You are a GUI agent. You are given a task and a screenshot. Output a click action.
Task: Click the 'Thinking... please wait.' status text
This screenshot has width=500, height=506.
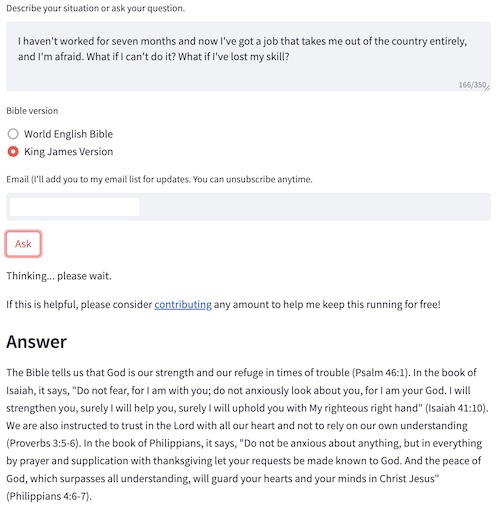click(x=59, y=276)
